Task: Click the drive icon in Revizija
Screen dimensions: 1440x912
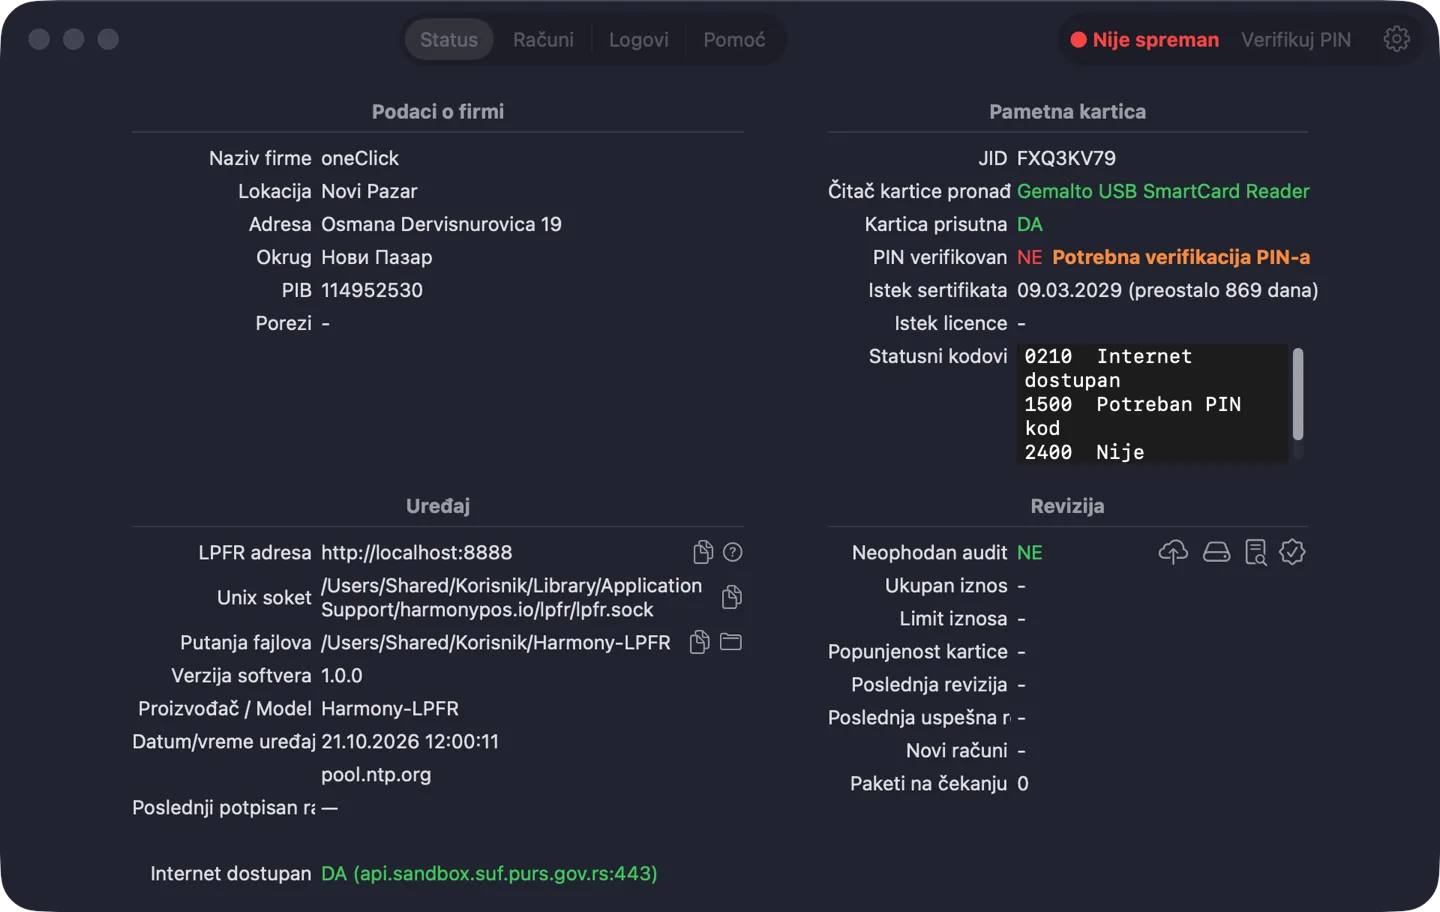Action: [x=1216, y=552]
